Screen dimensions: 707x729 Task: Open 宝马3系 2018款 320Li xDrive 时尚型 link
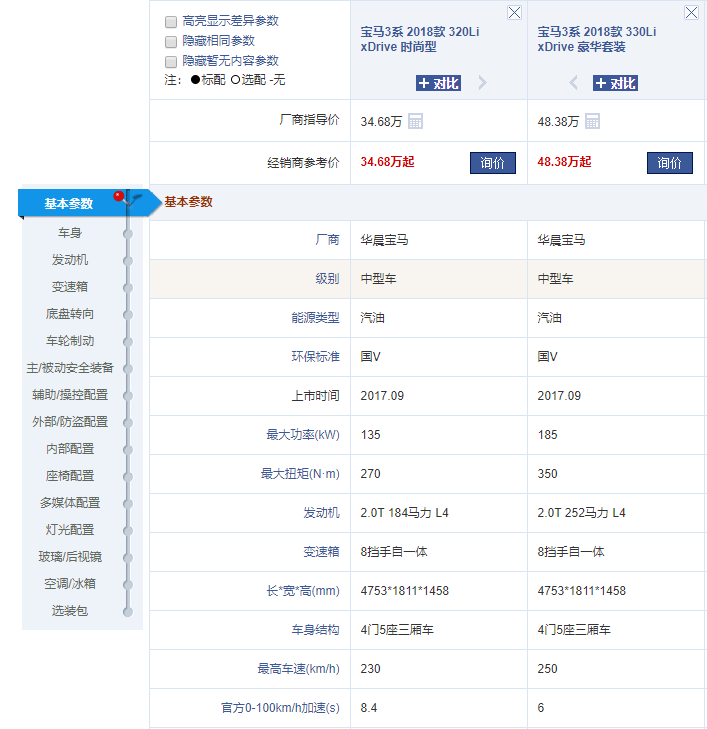pyautogui.click(x=420, y=39)
